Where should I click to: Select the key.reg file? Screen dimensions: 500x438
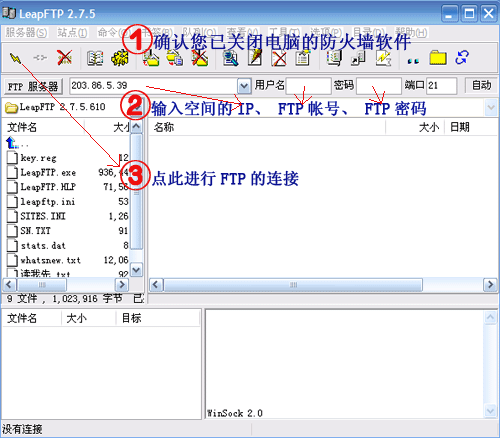38,158
